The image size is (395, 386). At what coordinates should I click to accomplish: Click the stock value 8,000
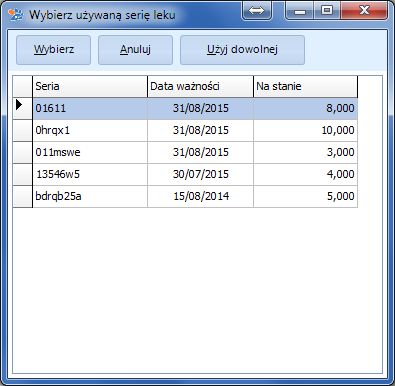pyautogui.click(x=305, y=108)
